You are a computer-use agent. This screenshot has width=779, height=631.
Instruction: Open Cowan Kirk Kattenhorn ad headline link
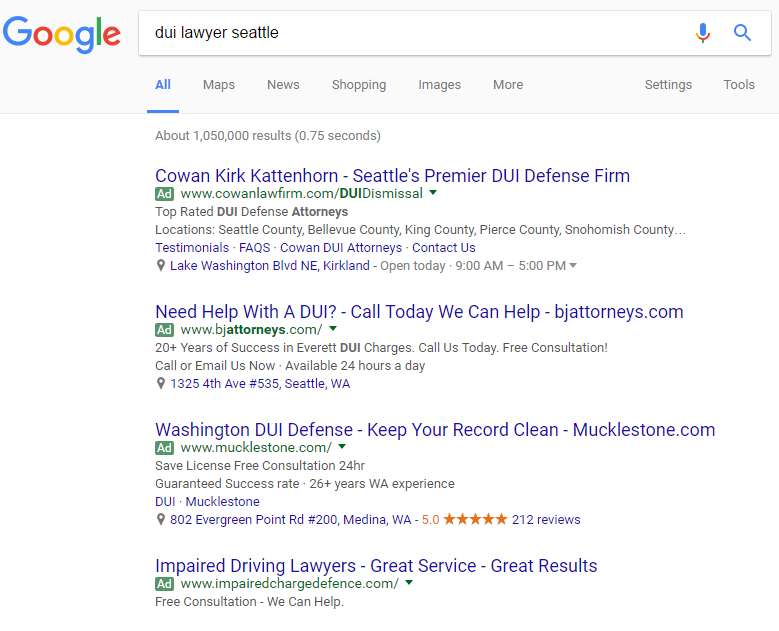(x=392, y=176)
